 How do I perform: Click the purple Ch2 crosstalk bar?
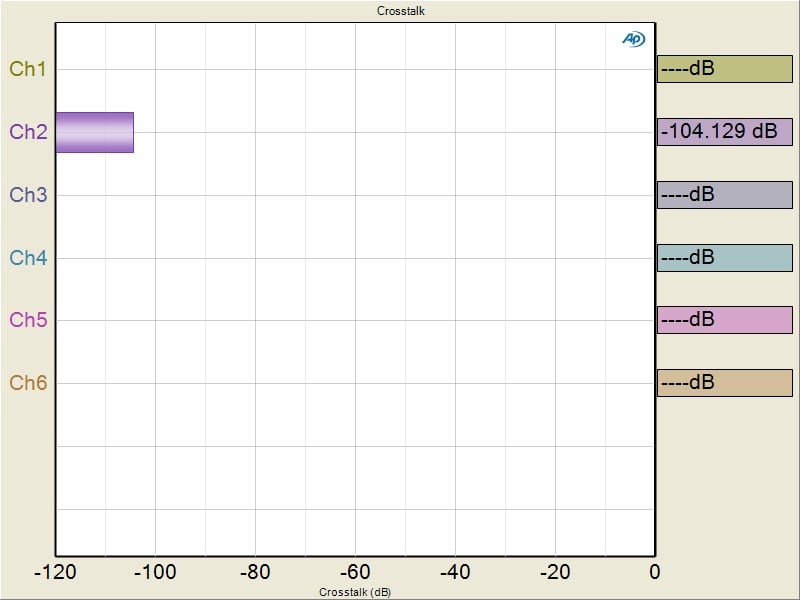[x=94, y=132]
